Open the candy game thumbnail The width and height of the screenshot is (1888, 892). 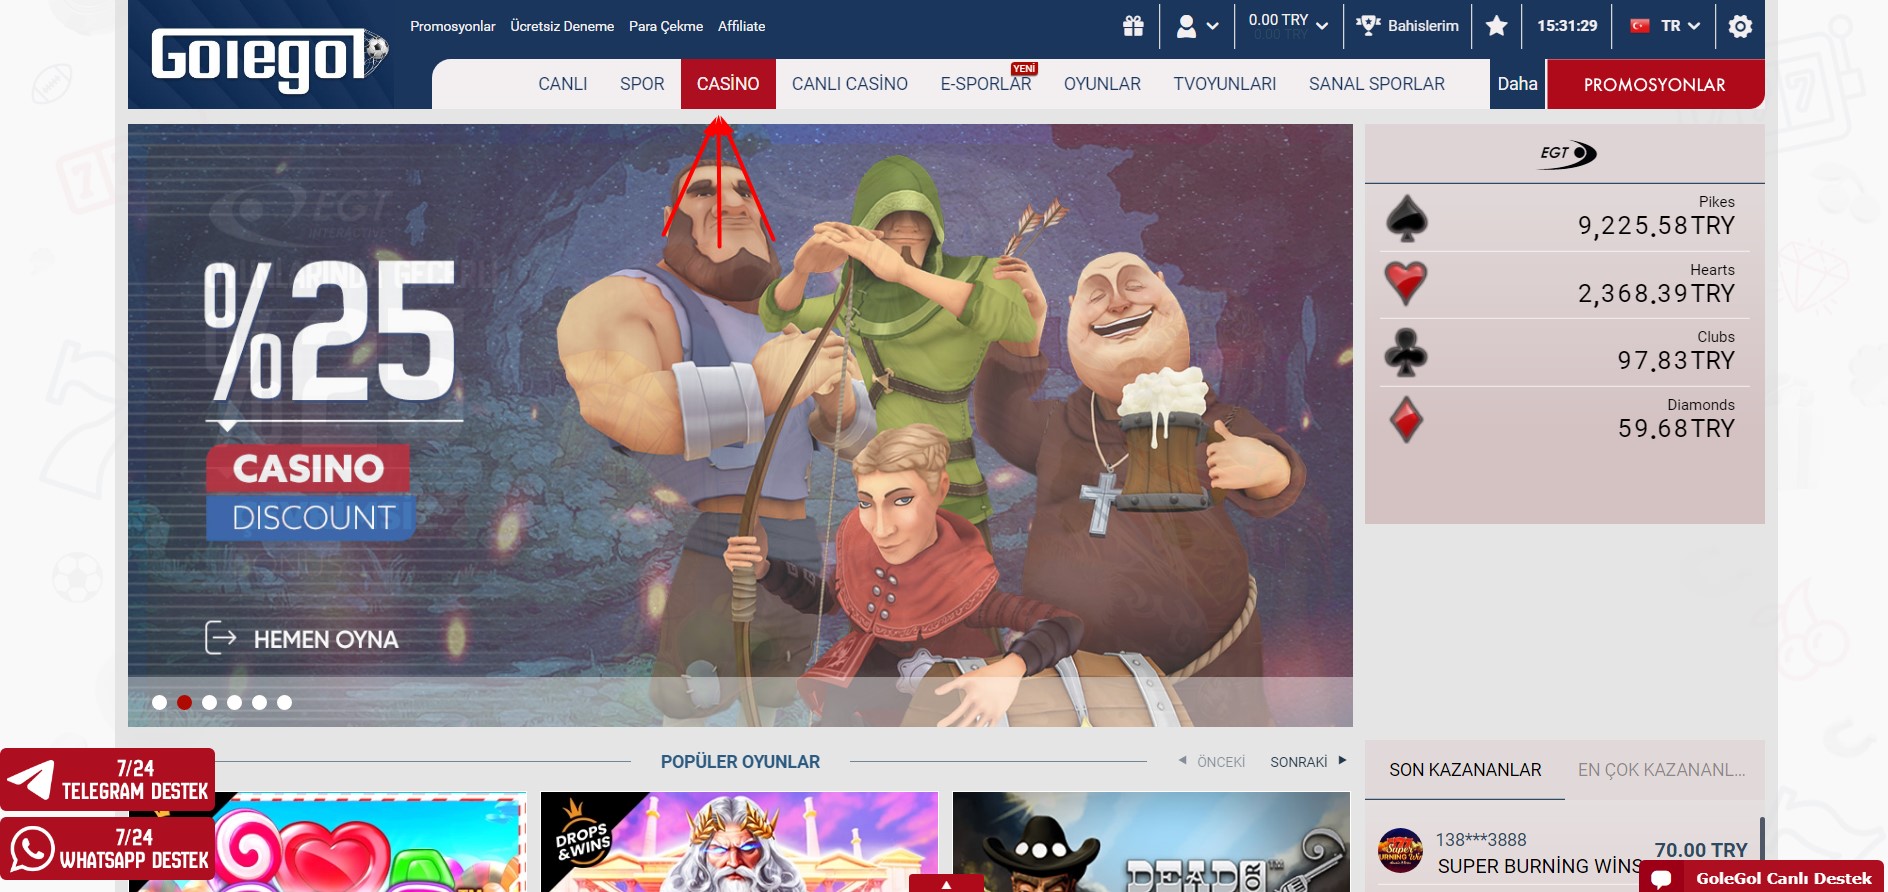(328, 842)
